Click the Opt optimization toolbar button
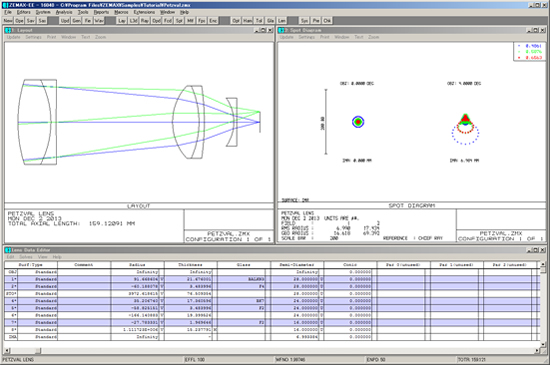This screenshot has height=365, width=550. pos(236,21)
